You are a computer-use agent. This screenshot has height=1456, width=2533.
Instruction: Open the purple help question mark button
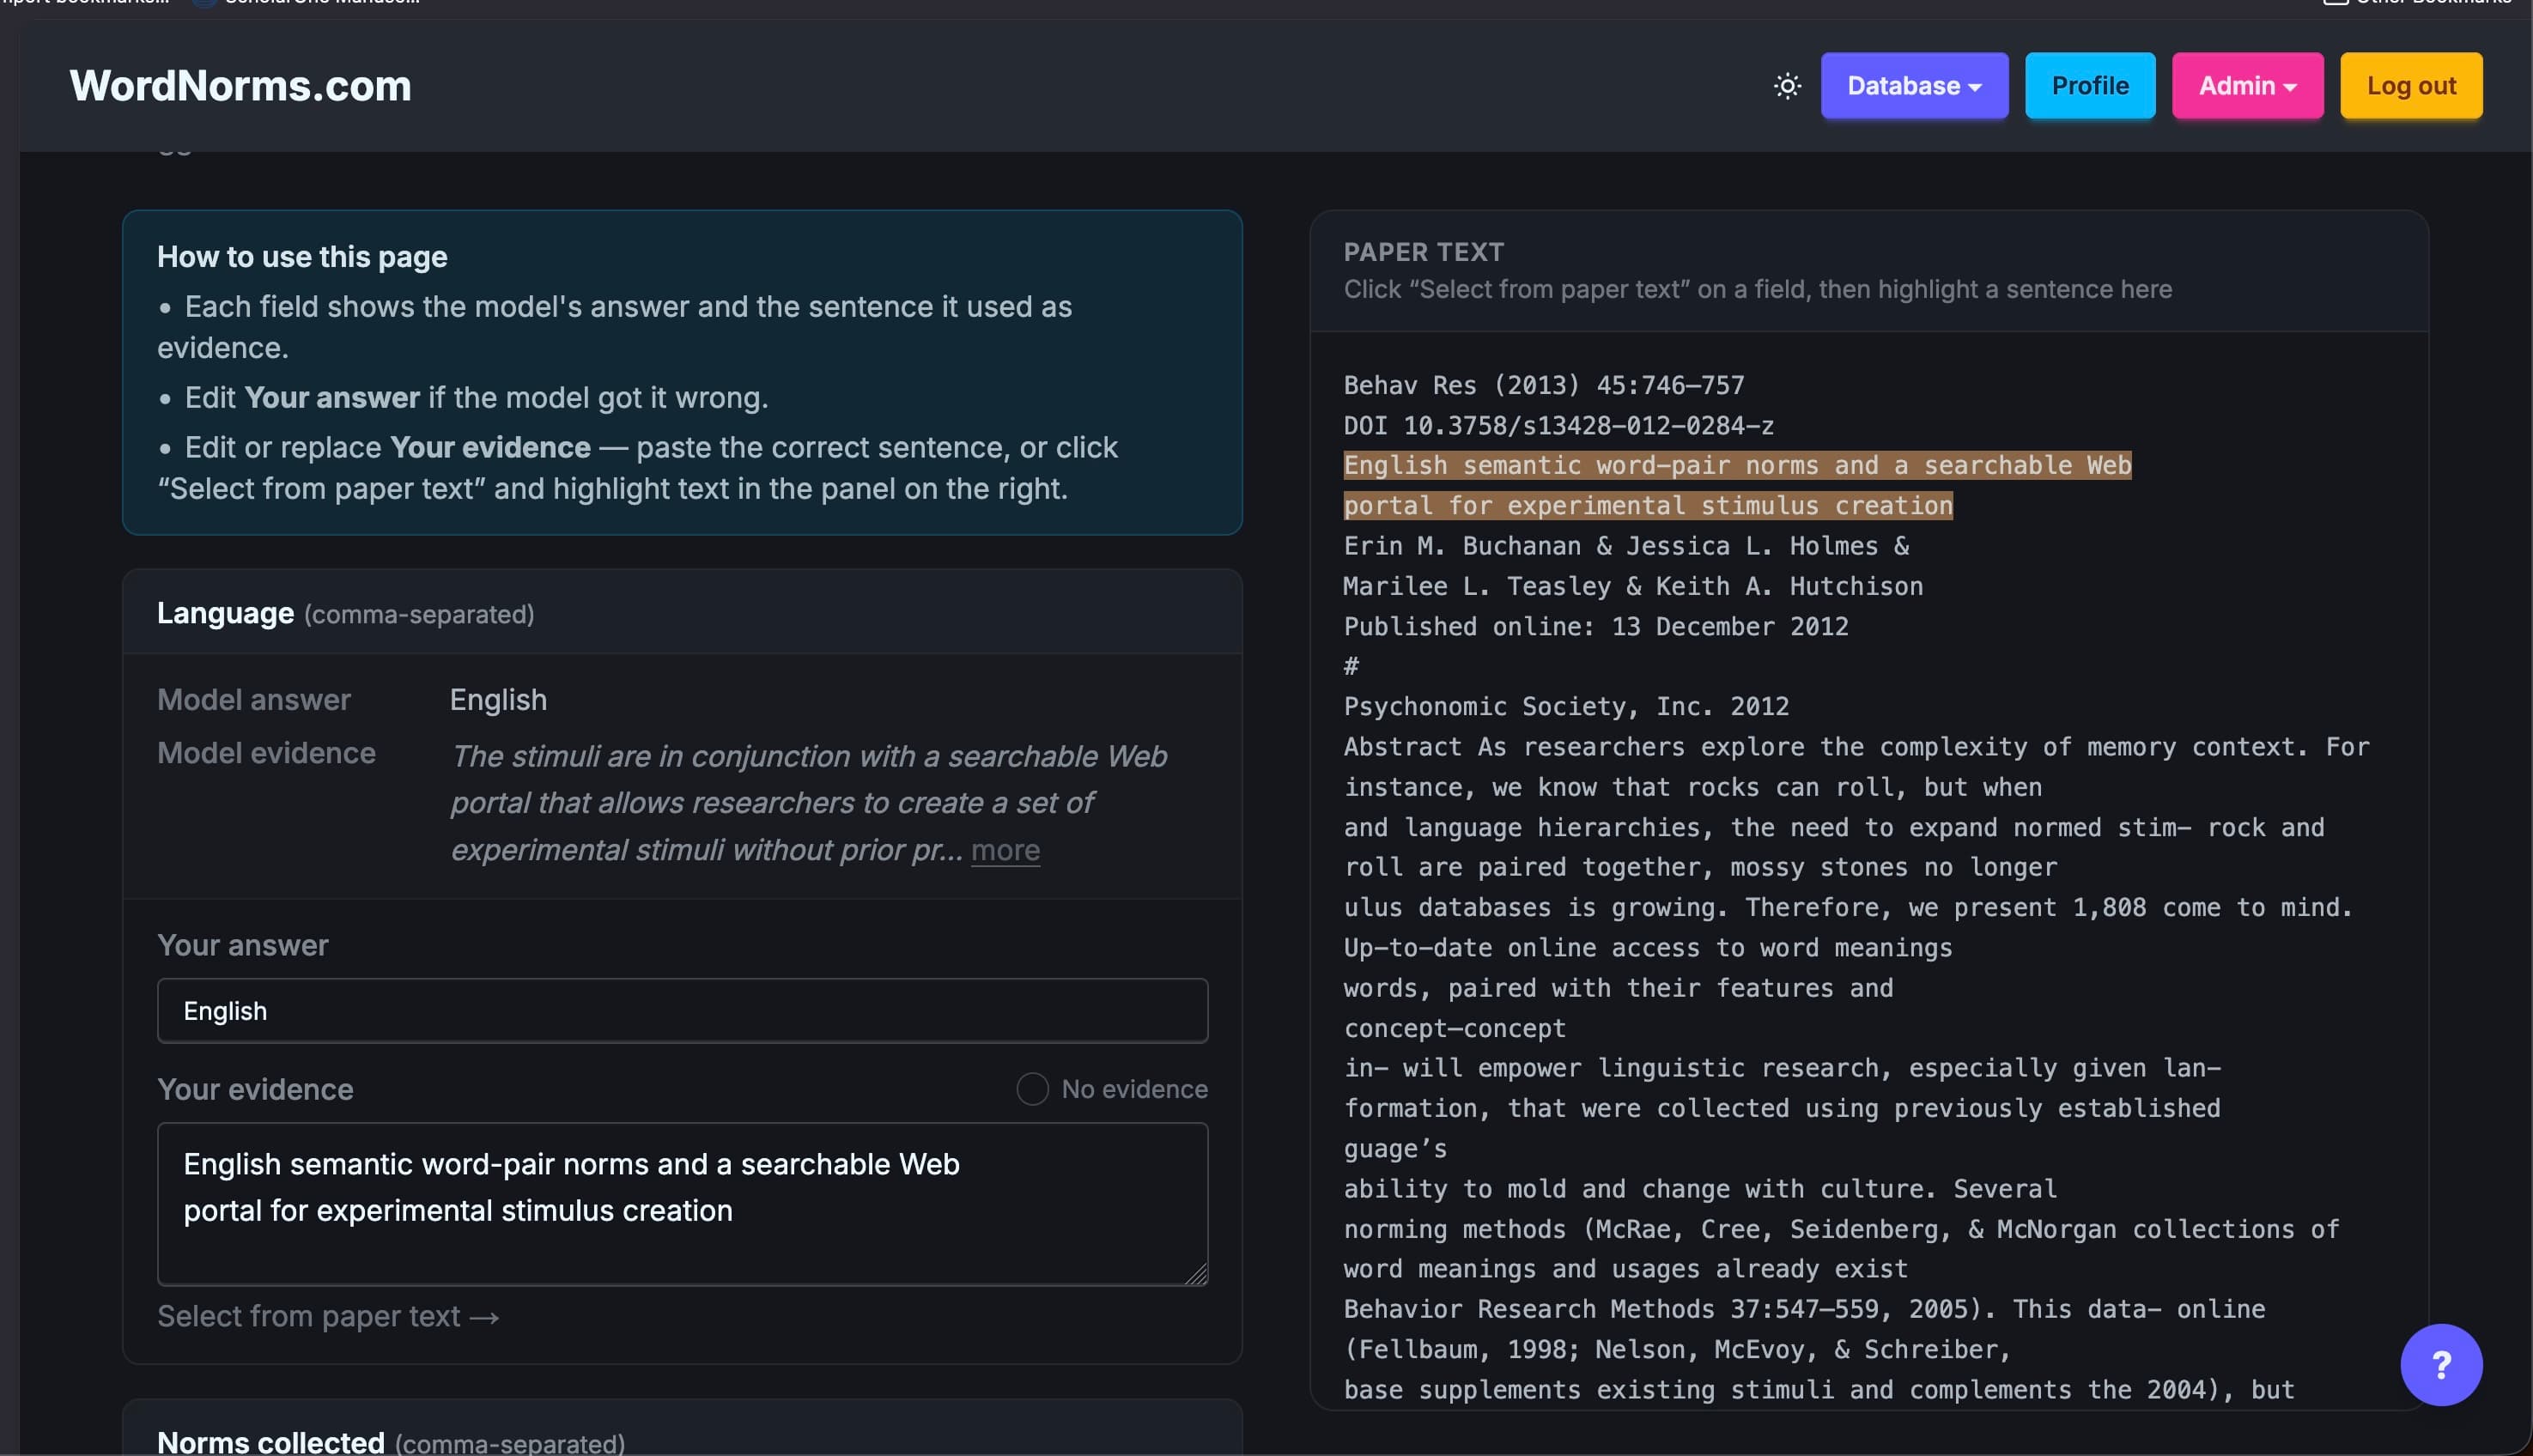2440,1364
